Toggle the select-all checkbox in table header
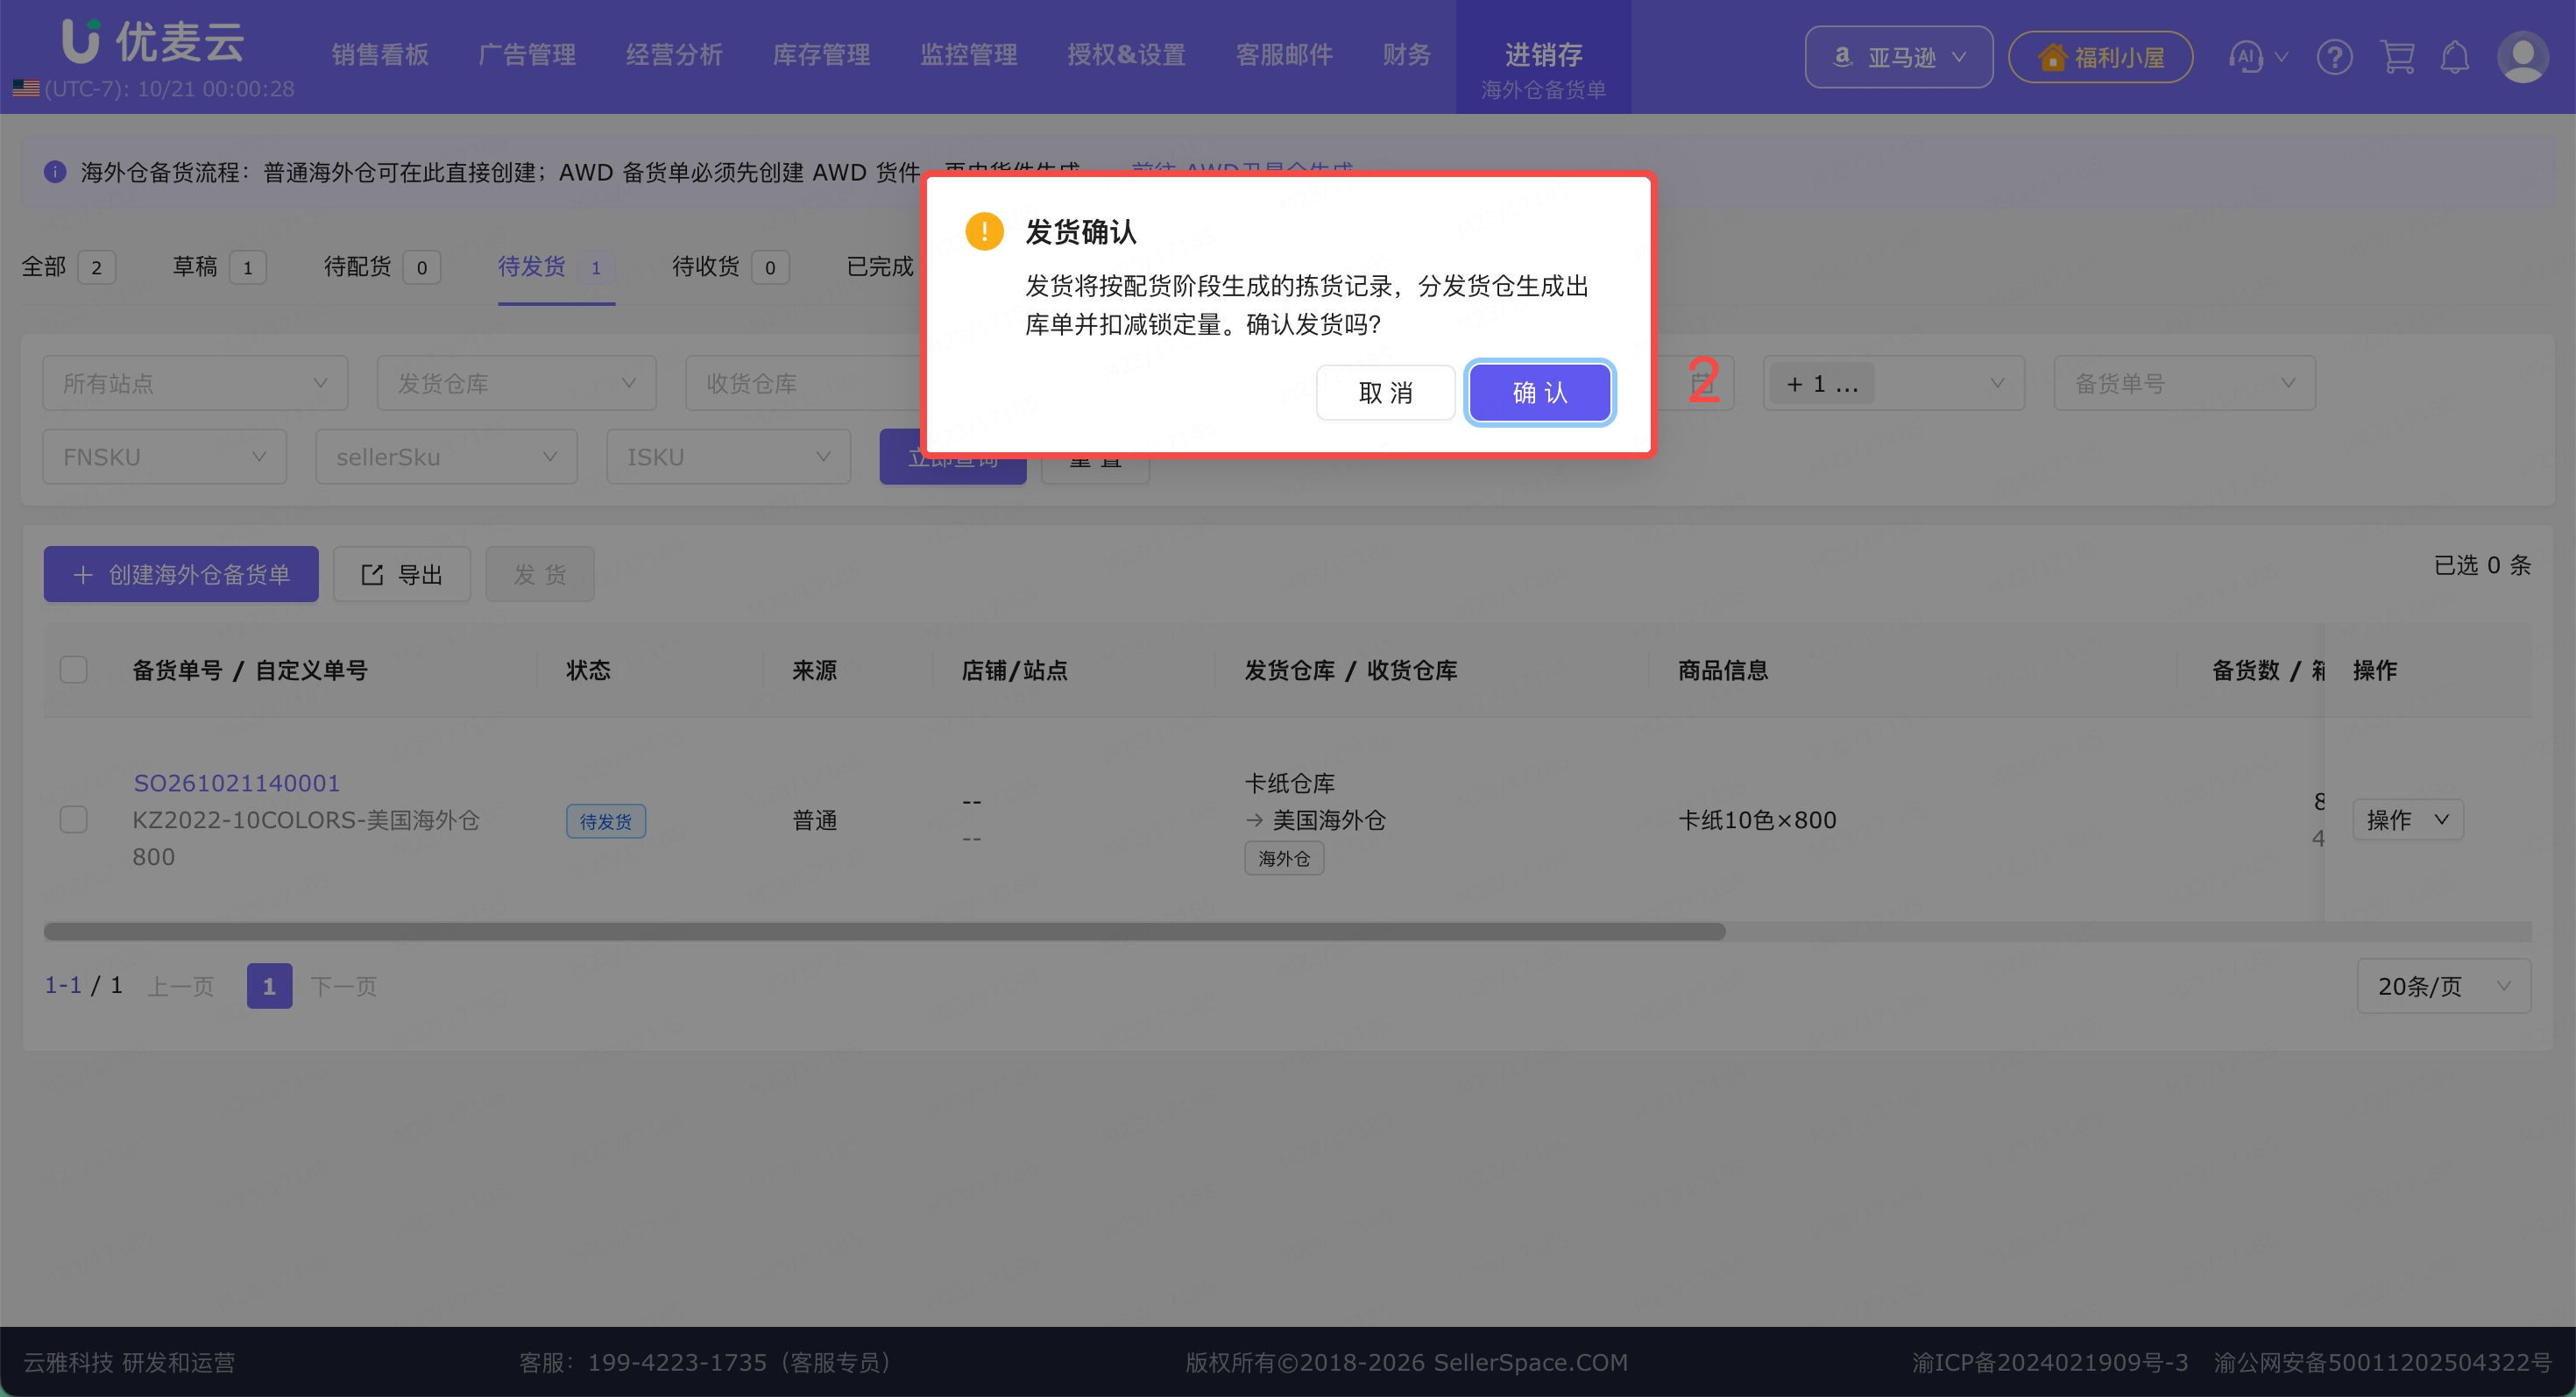Viewport: 2576px width, 1397px height. click(x=73, y=669)
